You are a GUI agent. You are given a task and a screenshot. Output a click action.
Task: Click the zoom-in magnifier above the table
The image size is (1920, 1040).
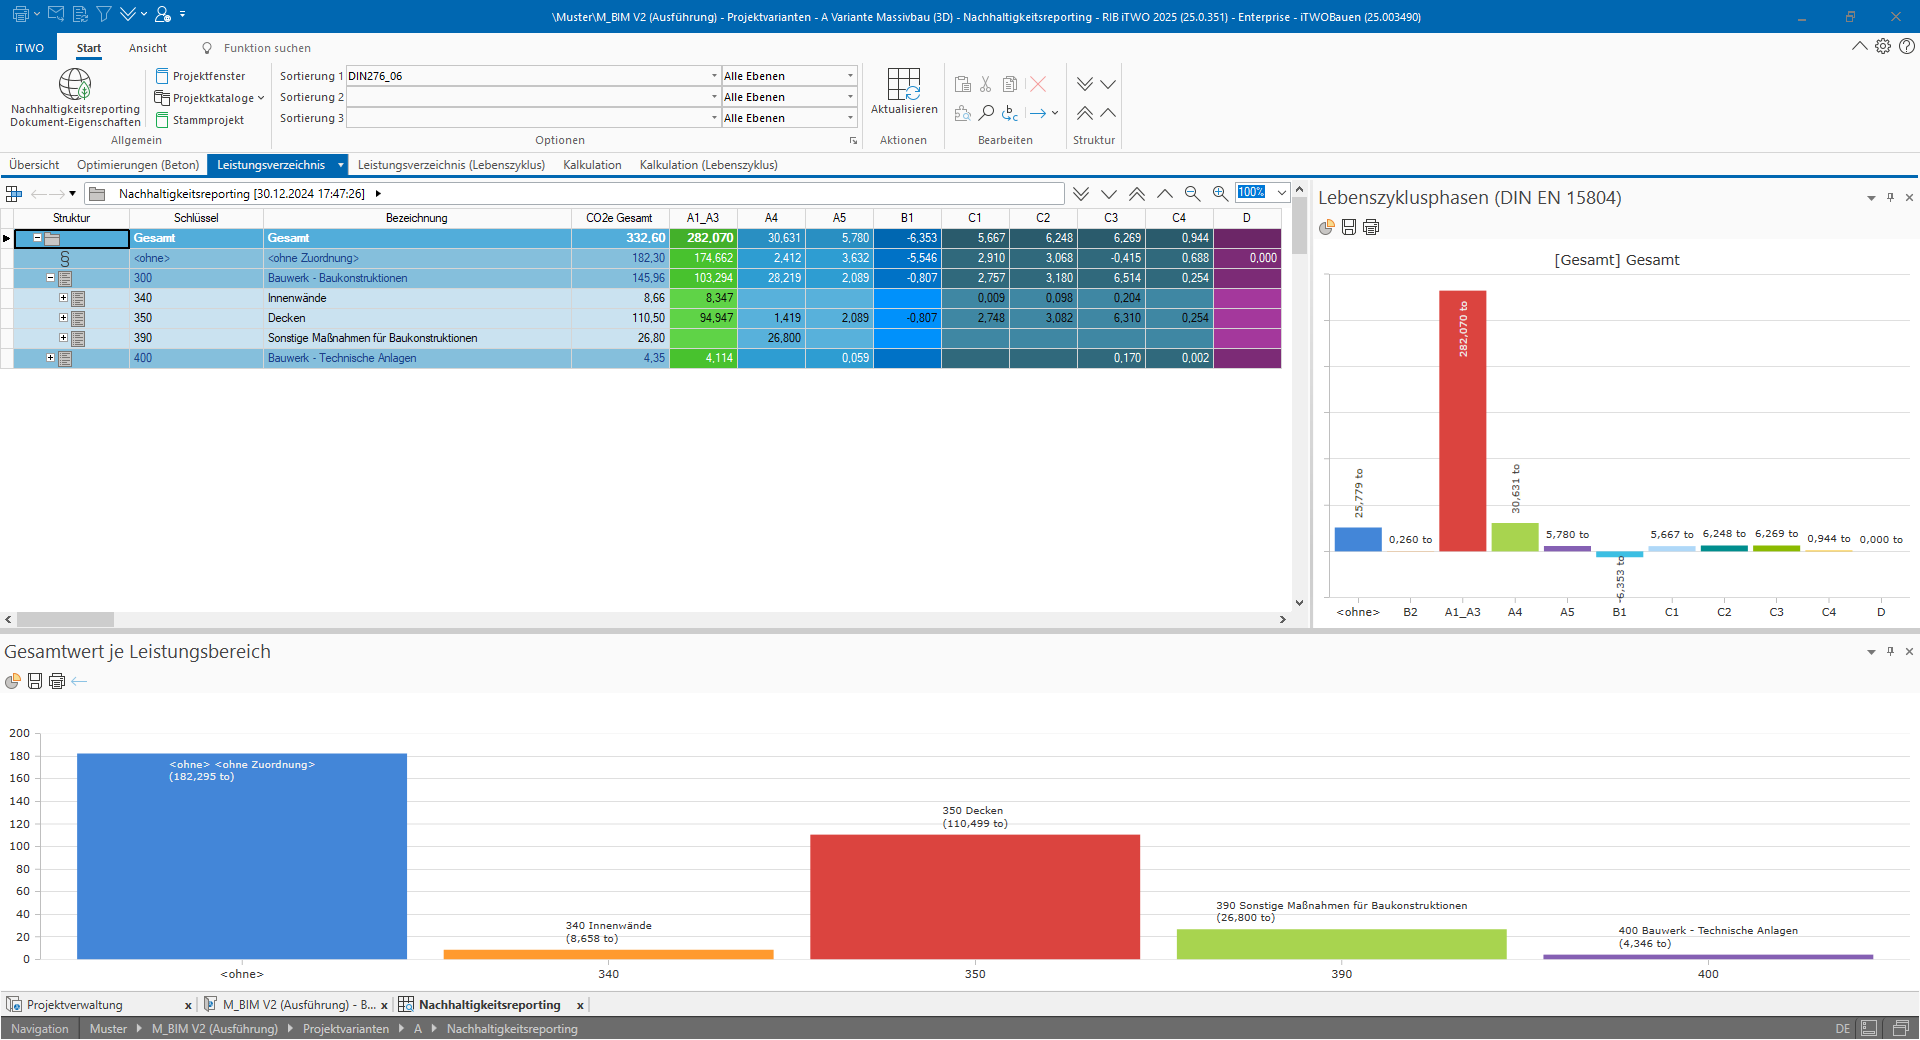pos(1220,194)
